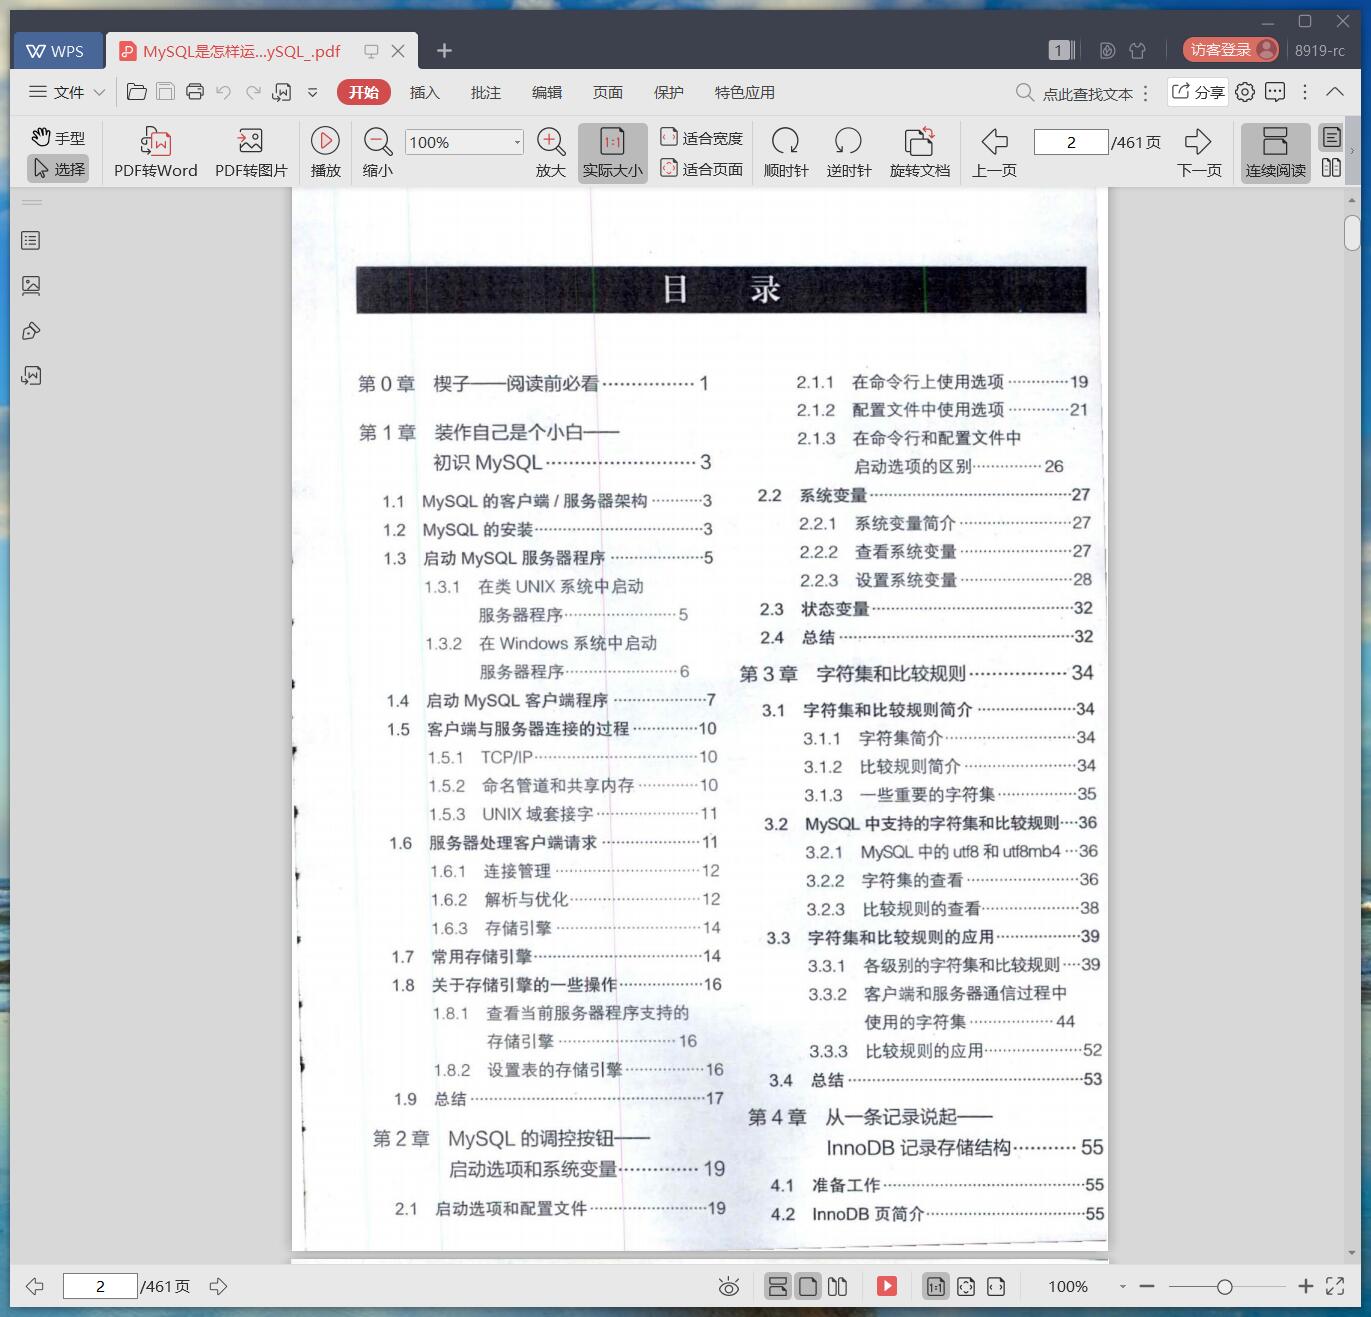Click the status bar previous page arrow
Viewport: 1371px width, 1317px height.
coord(35,1286)
